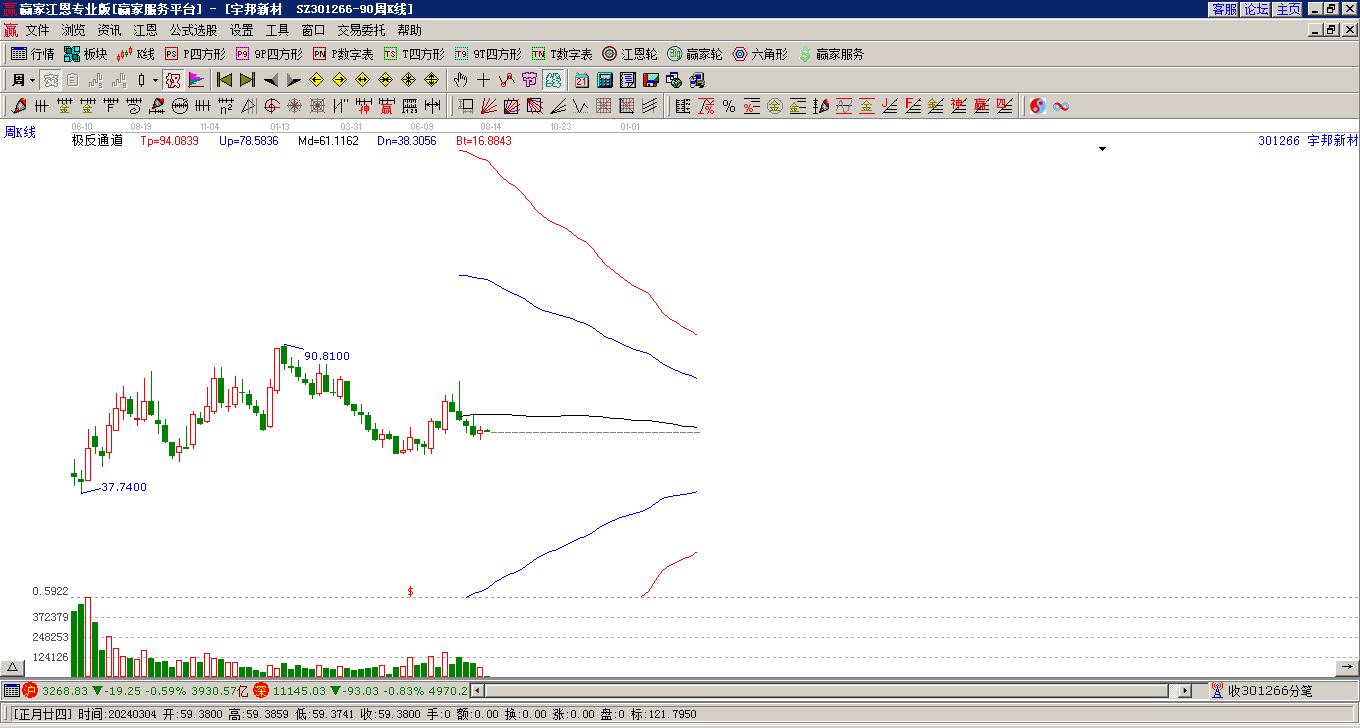Screen dimensions: 1360x728
Task: Click the 301266 宇邦新材 stock name
Action: pos(1308,141)
